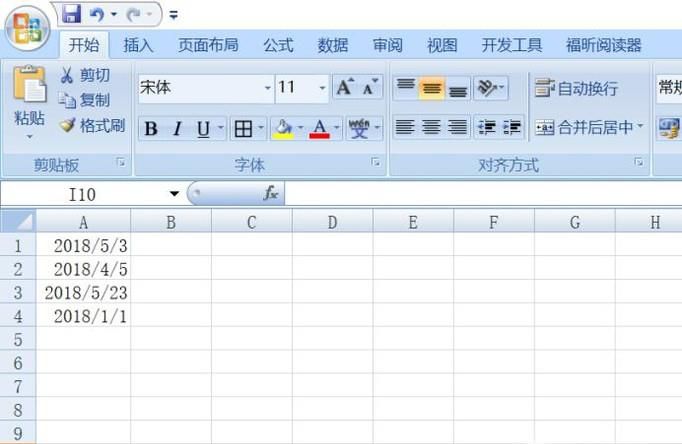Open the 公式 ribbon tab
The width and height of the screenshot is (682, 444).
click(x=278, y=45)
